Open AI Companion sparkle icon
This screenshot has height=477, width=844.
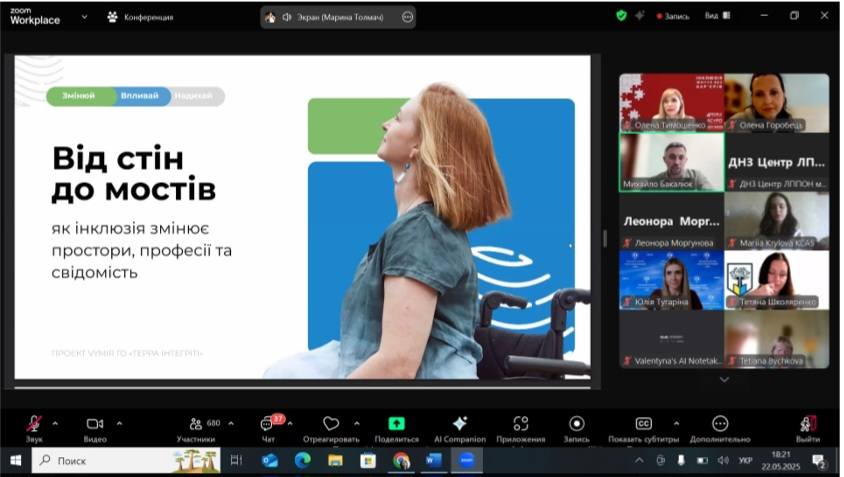point(459,424)
